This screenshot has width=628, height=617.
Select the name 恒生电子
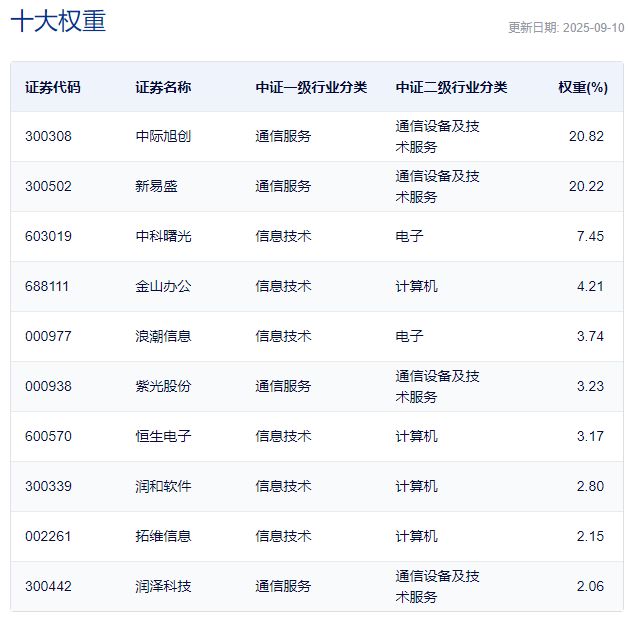[163, 436]
